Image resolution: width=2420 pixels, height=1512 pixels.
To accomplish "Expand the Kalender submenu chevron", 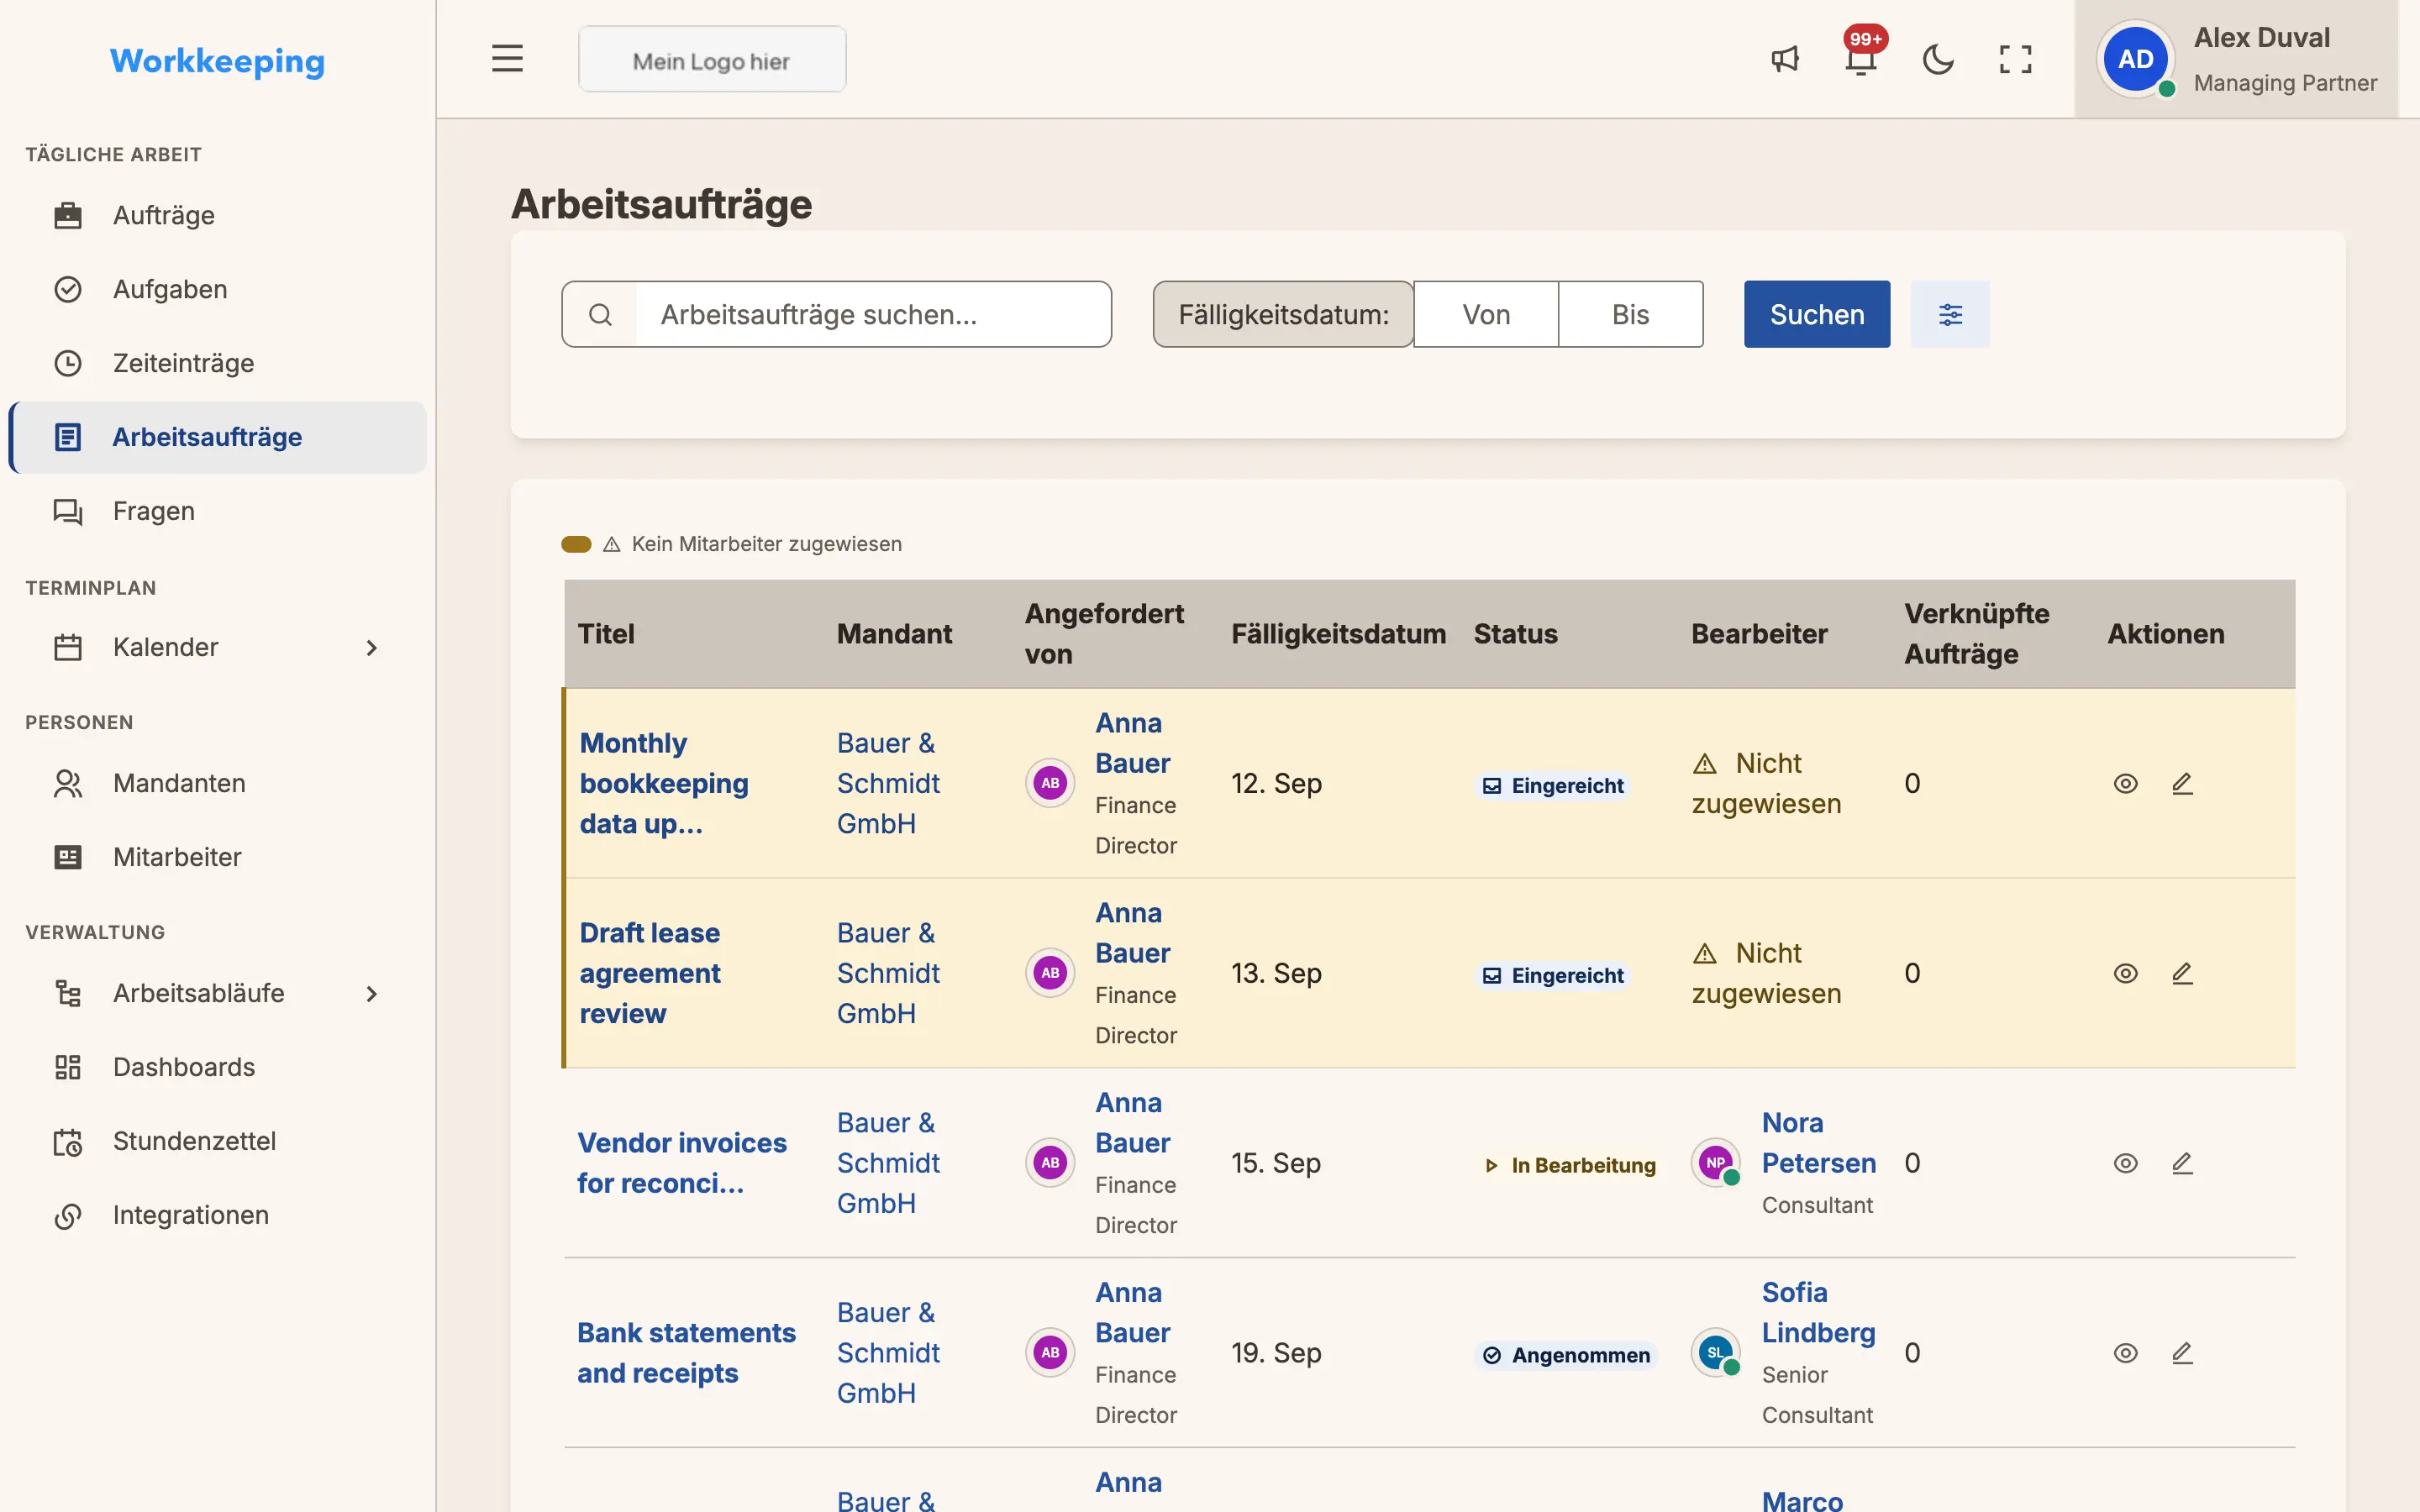I will pyautogui.click(x=371, y=648).
